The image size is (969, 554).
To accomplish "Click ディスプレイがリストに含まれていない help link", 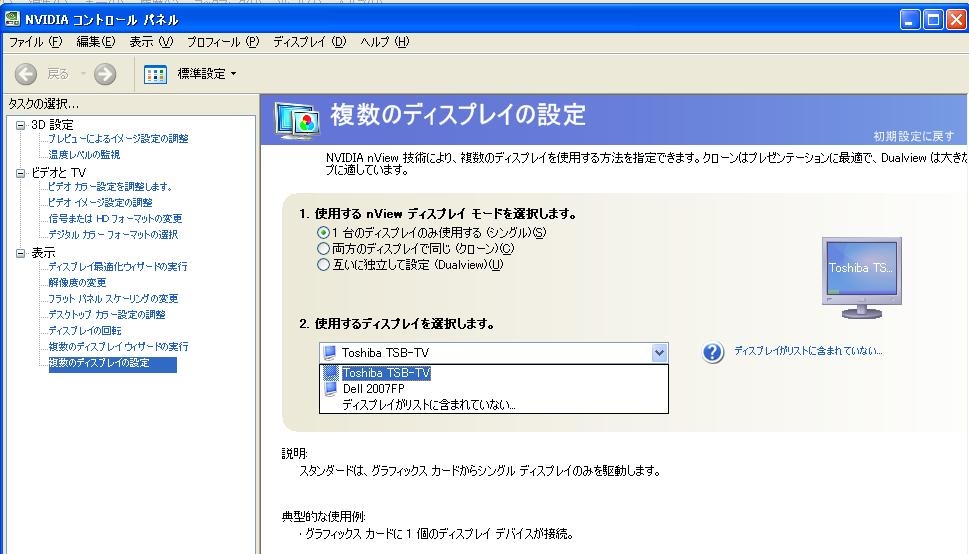I will 808,351.
